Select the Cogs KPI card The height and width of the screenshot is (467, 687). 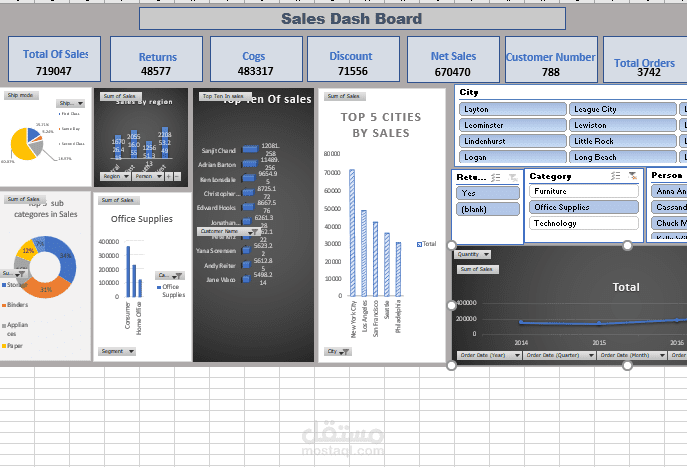click(x=256, y=59)
